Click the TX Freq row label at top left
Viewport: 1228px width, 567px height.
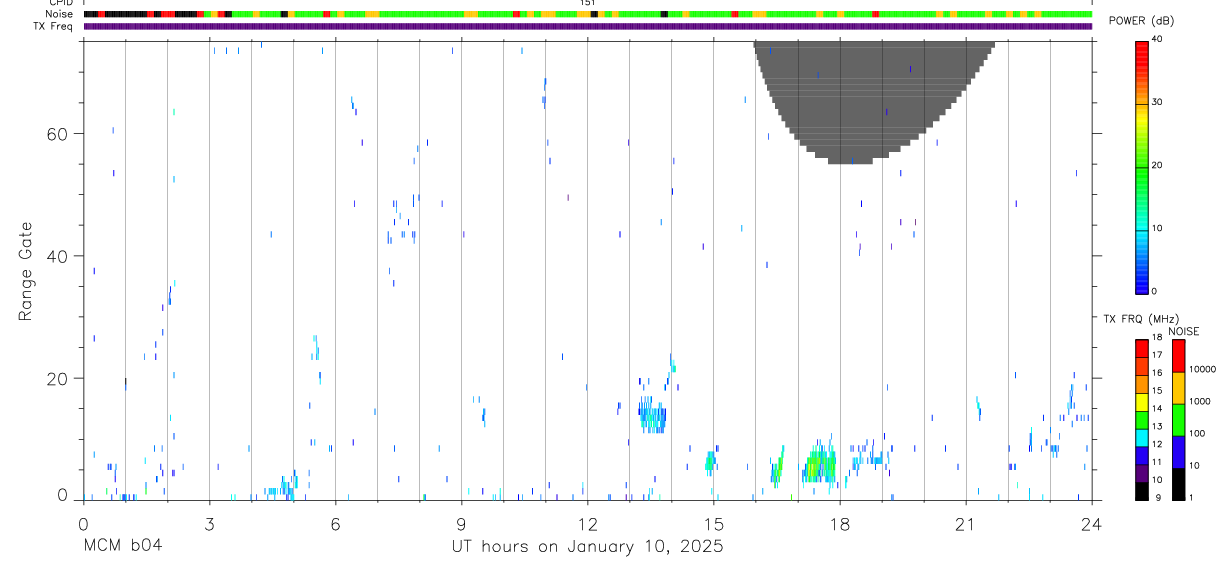53,26
